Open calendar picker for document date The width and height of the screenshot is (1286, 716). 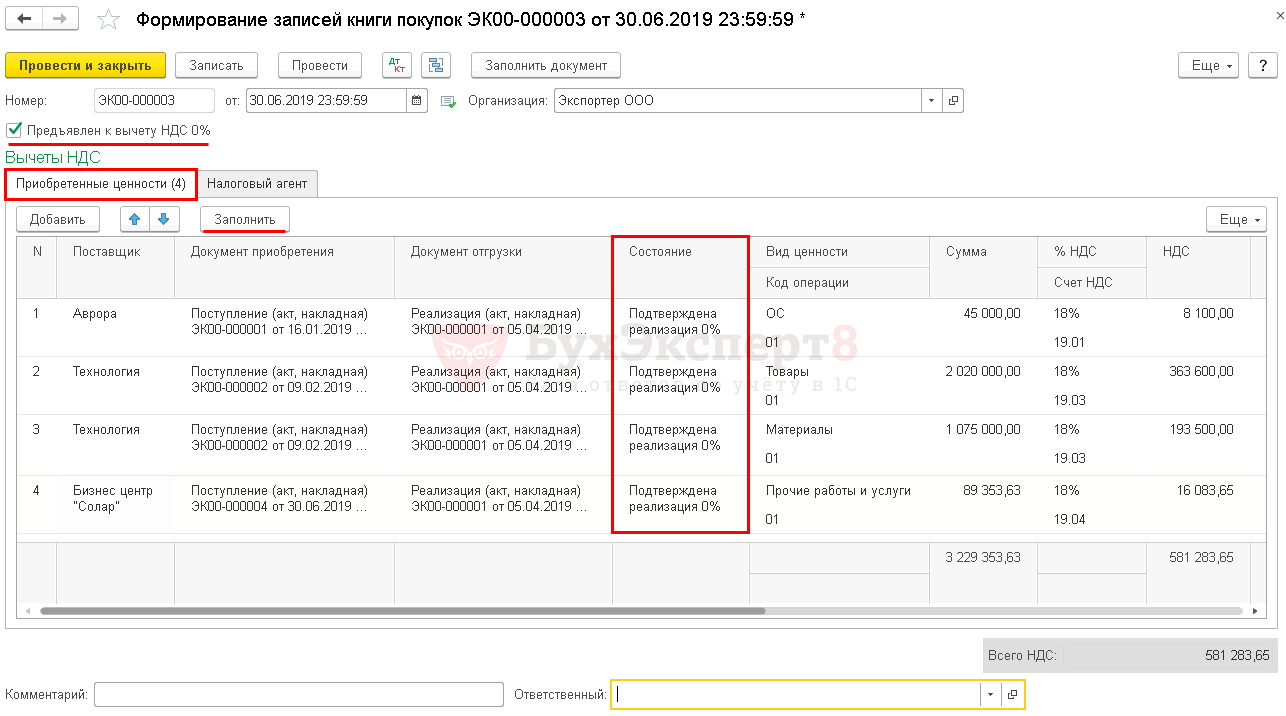click(417, 101)
